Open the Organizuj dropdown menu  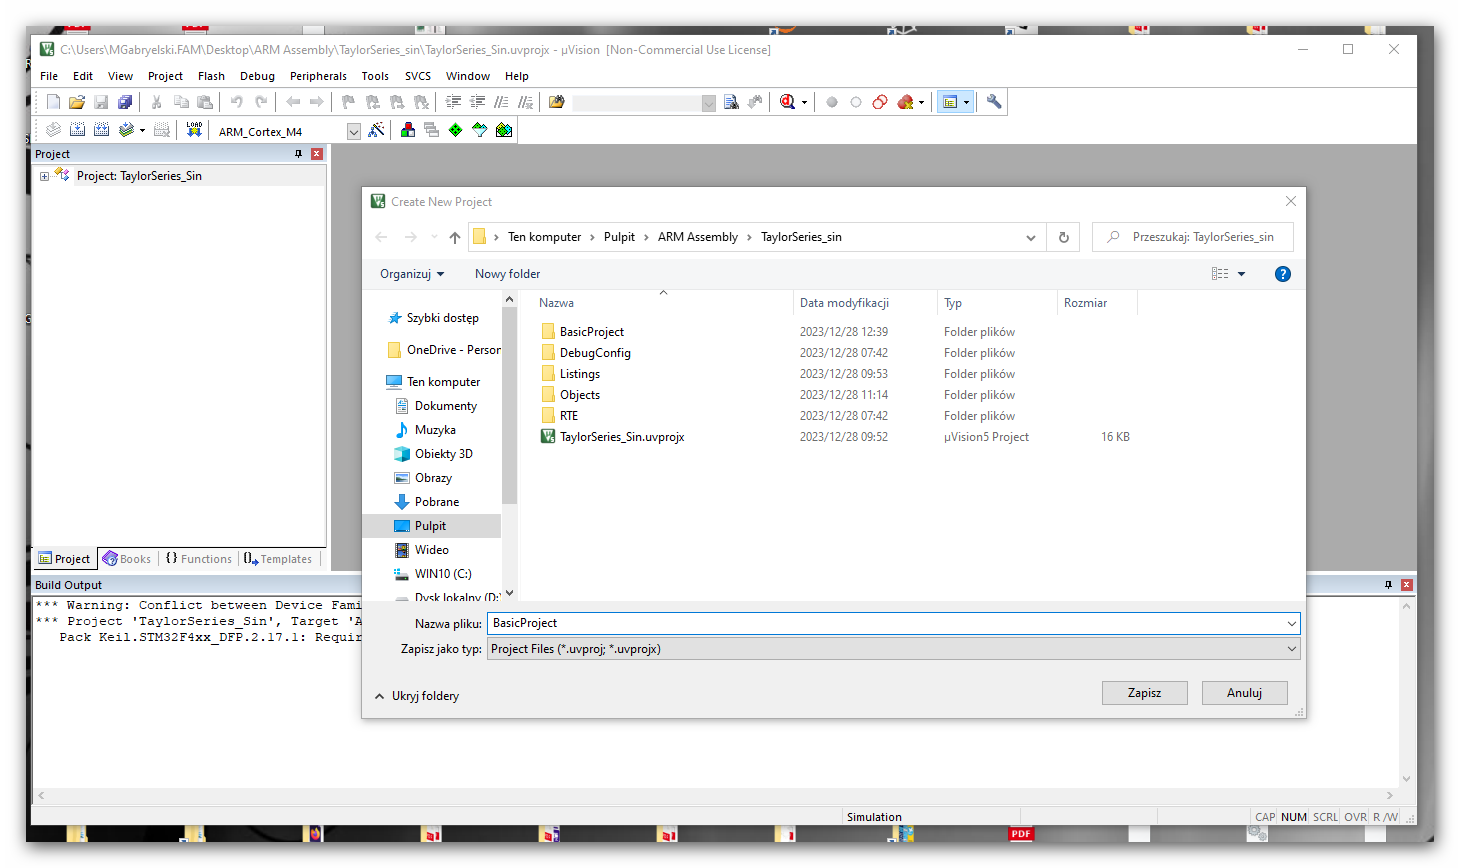[x=412, y=274]
